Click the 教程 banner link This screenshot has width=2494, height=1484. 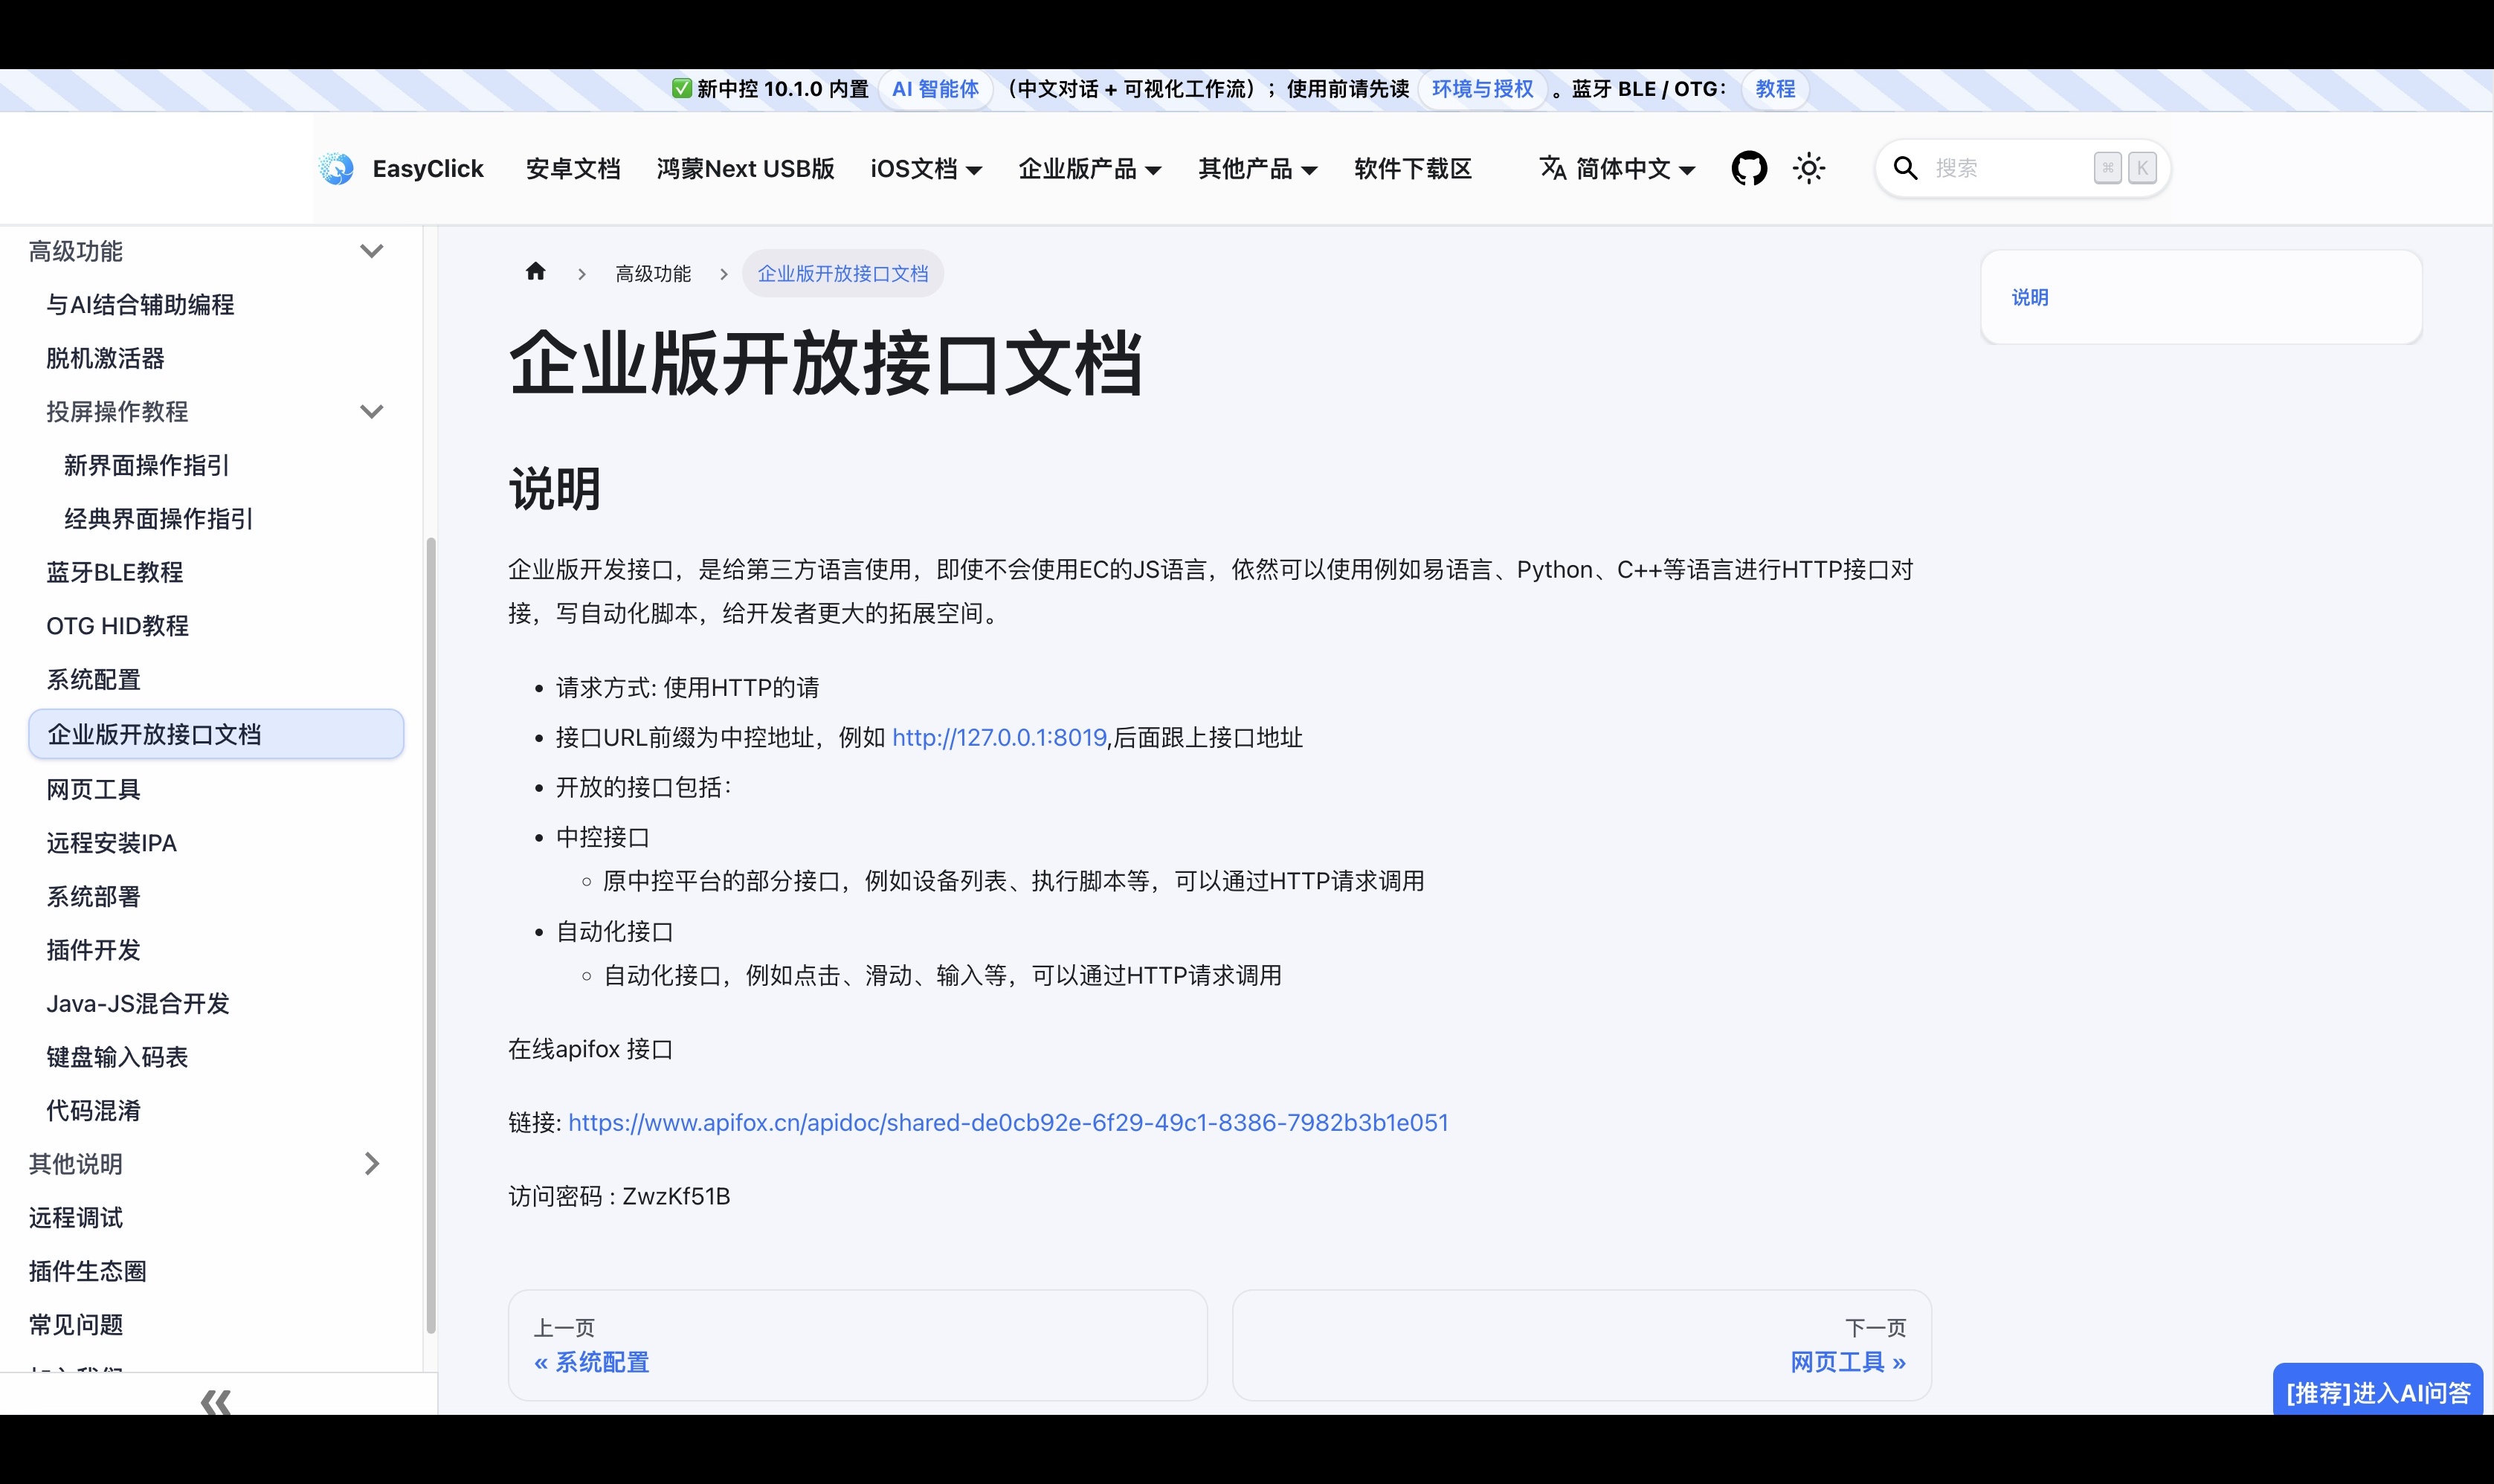click(1775, 89)
